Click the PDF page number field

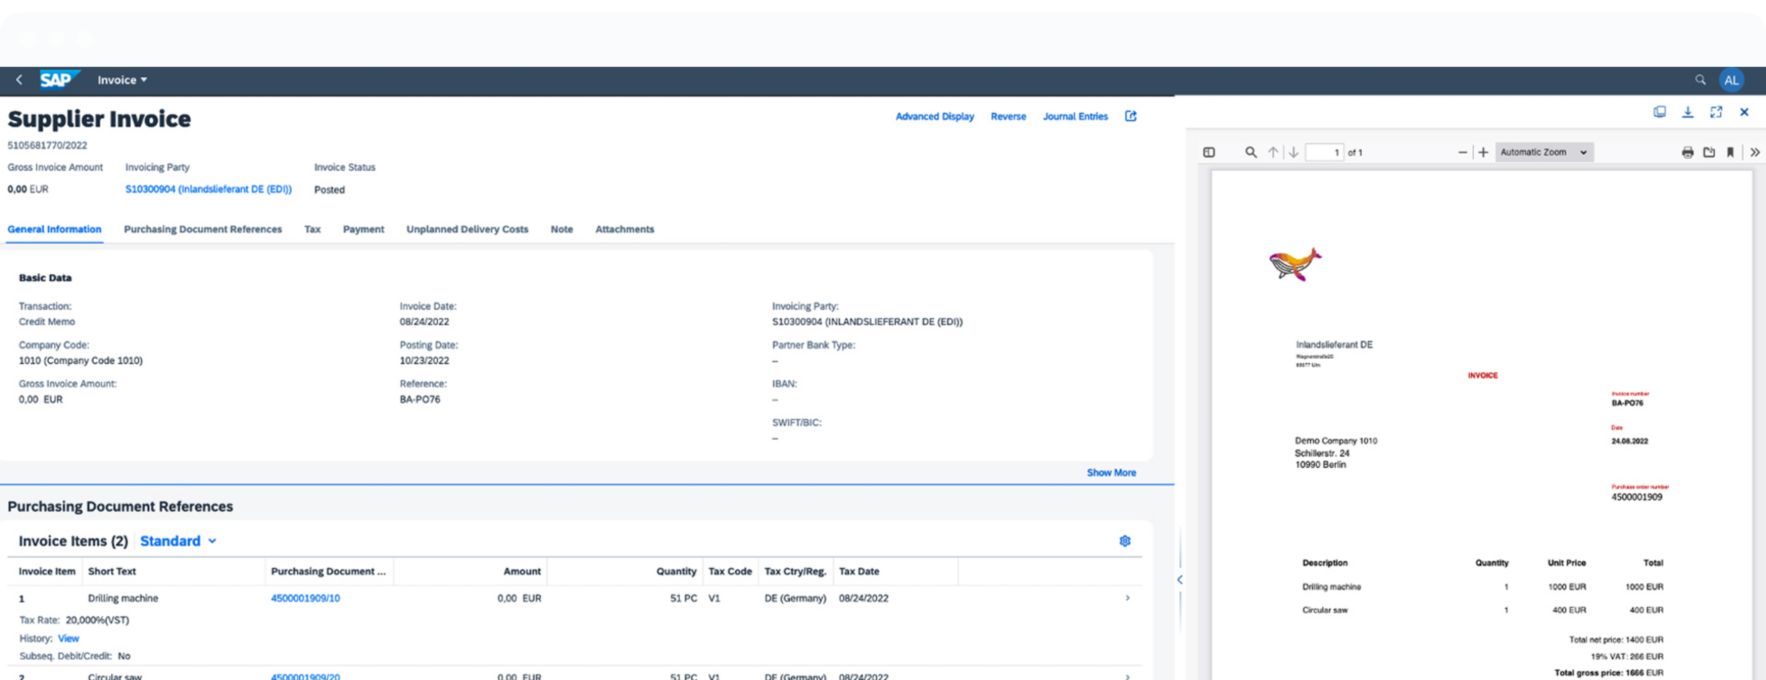[x=1324, y=152]
